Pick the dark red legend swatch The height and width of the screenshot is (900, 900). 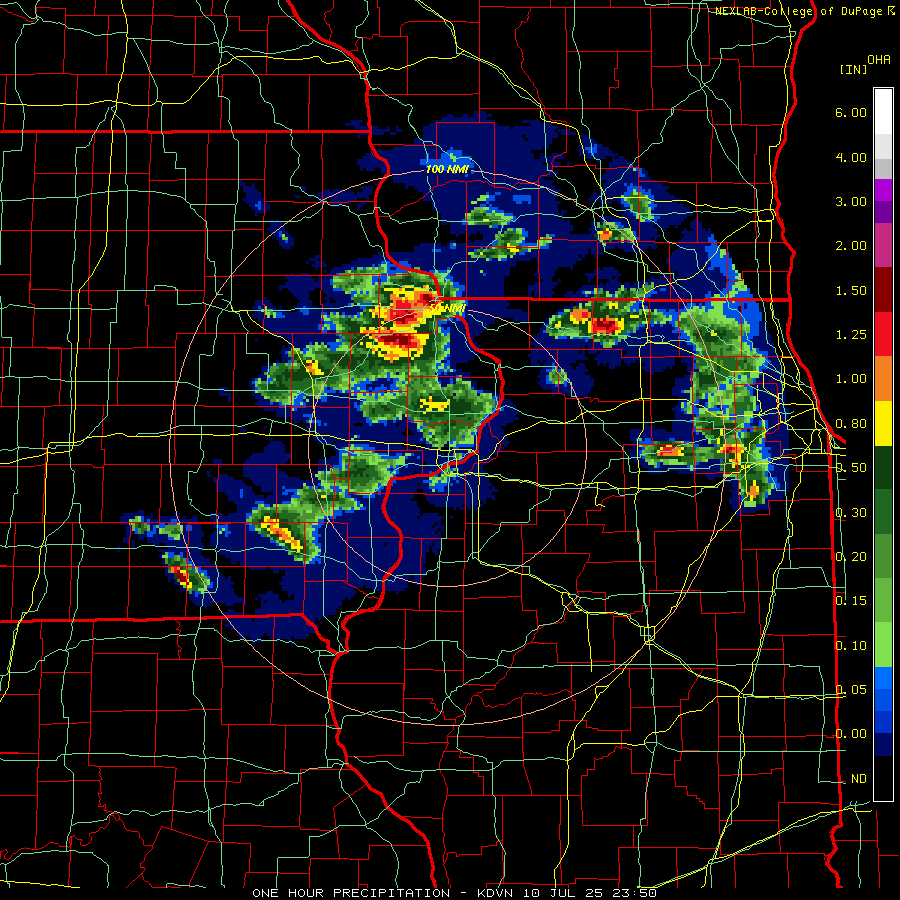pyautogui.click(x=883, y=290)
